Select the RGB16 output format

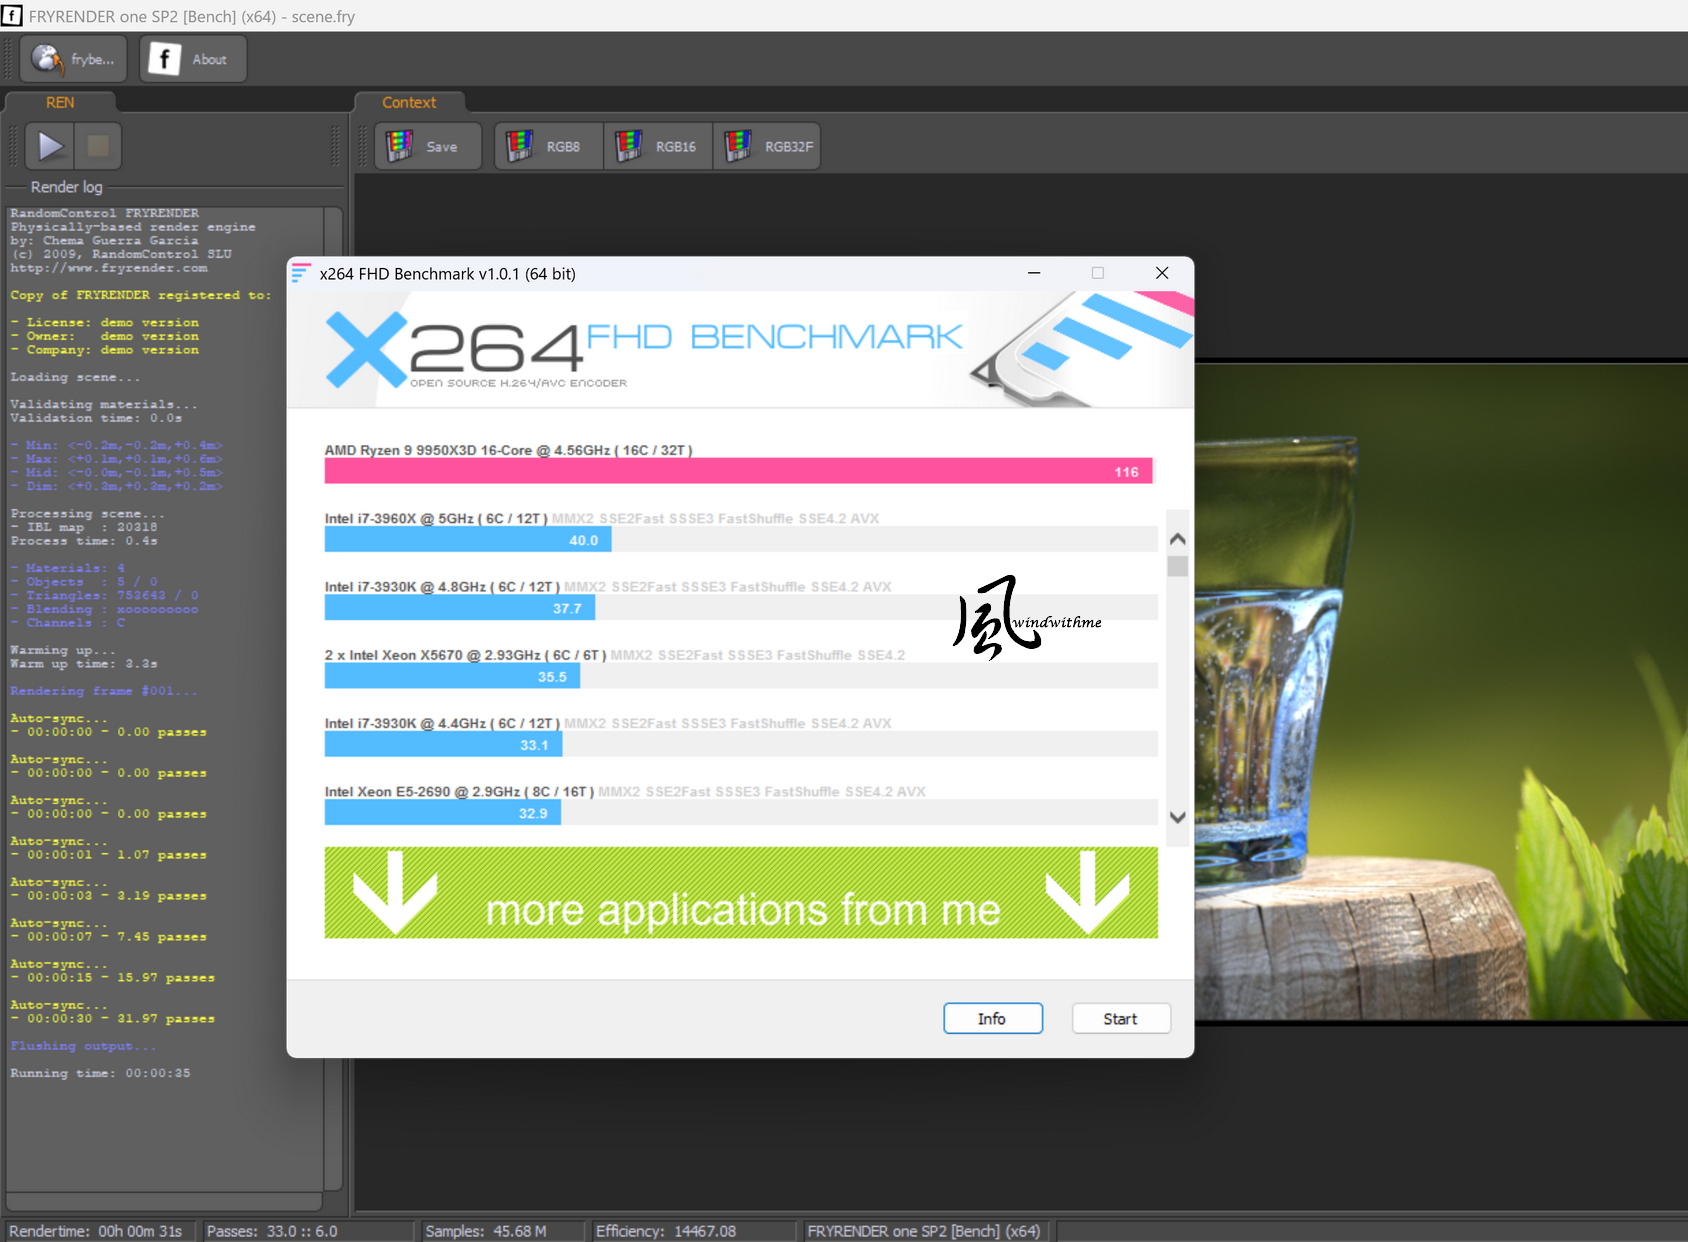pos(658,146)
